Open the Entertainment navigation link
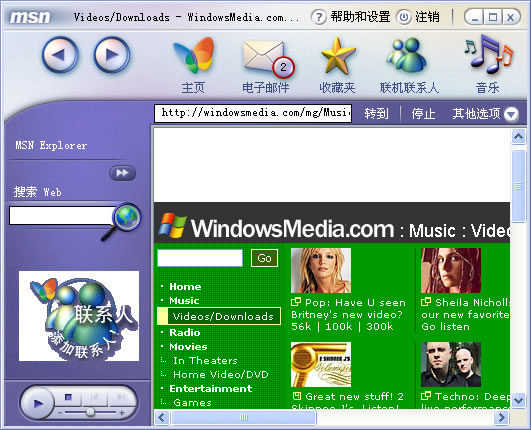Image resolution: width=531 pixels, height=430 pixels. pos(211,389)
